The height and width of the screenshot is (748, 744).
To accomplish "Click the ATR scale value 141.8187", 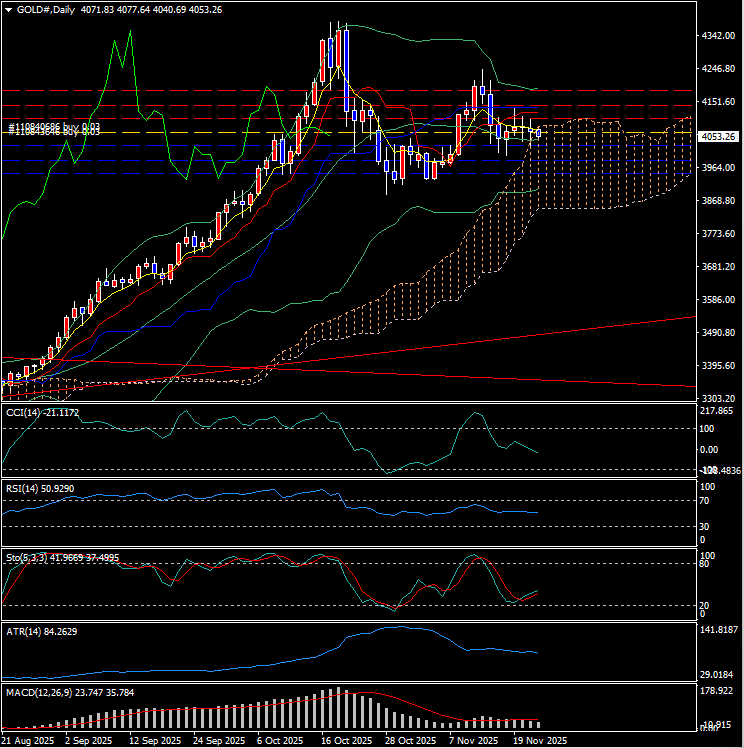I will point(718,631).
